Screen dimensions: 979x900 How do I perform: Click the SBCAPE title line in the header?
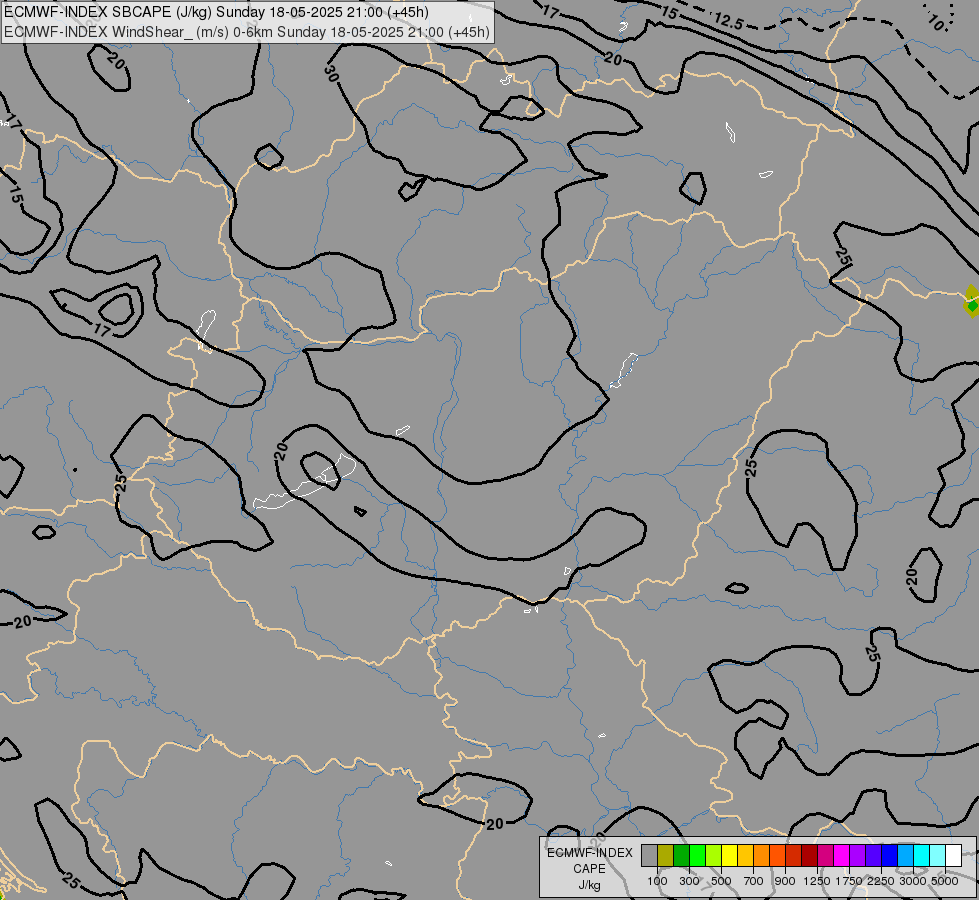(x=217, y=12)
